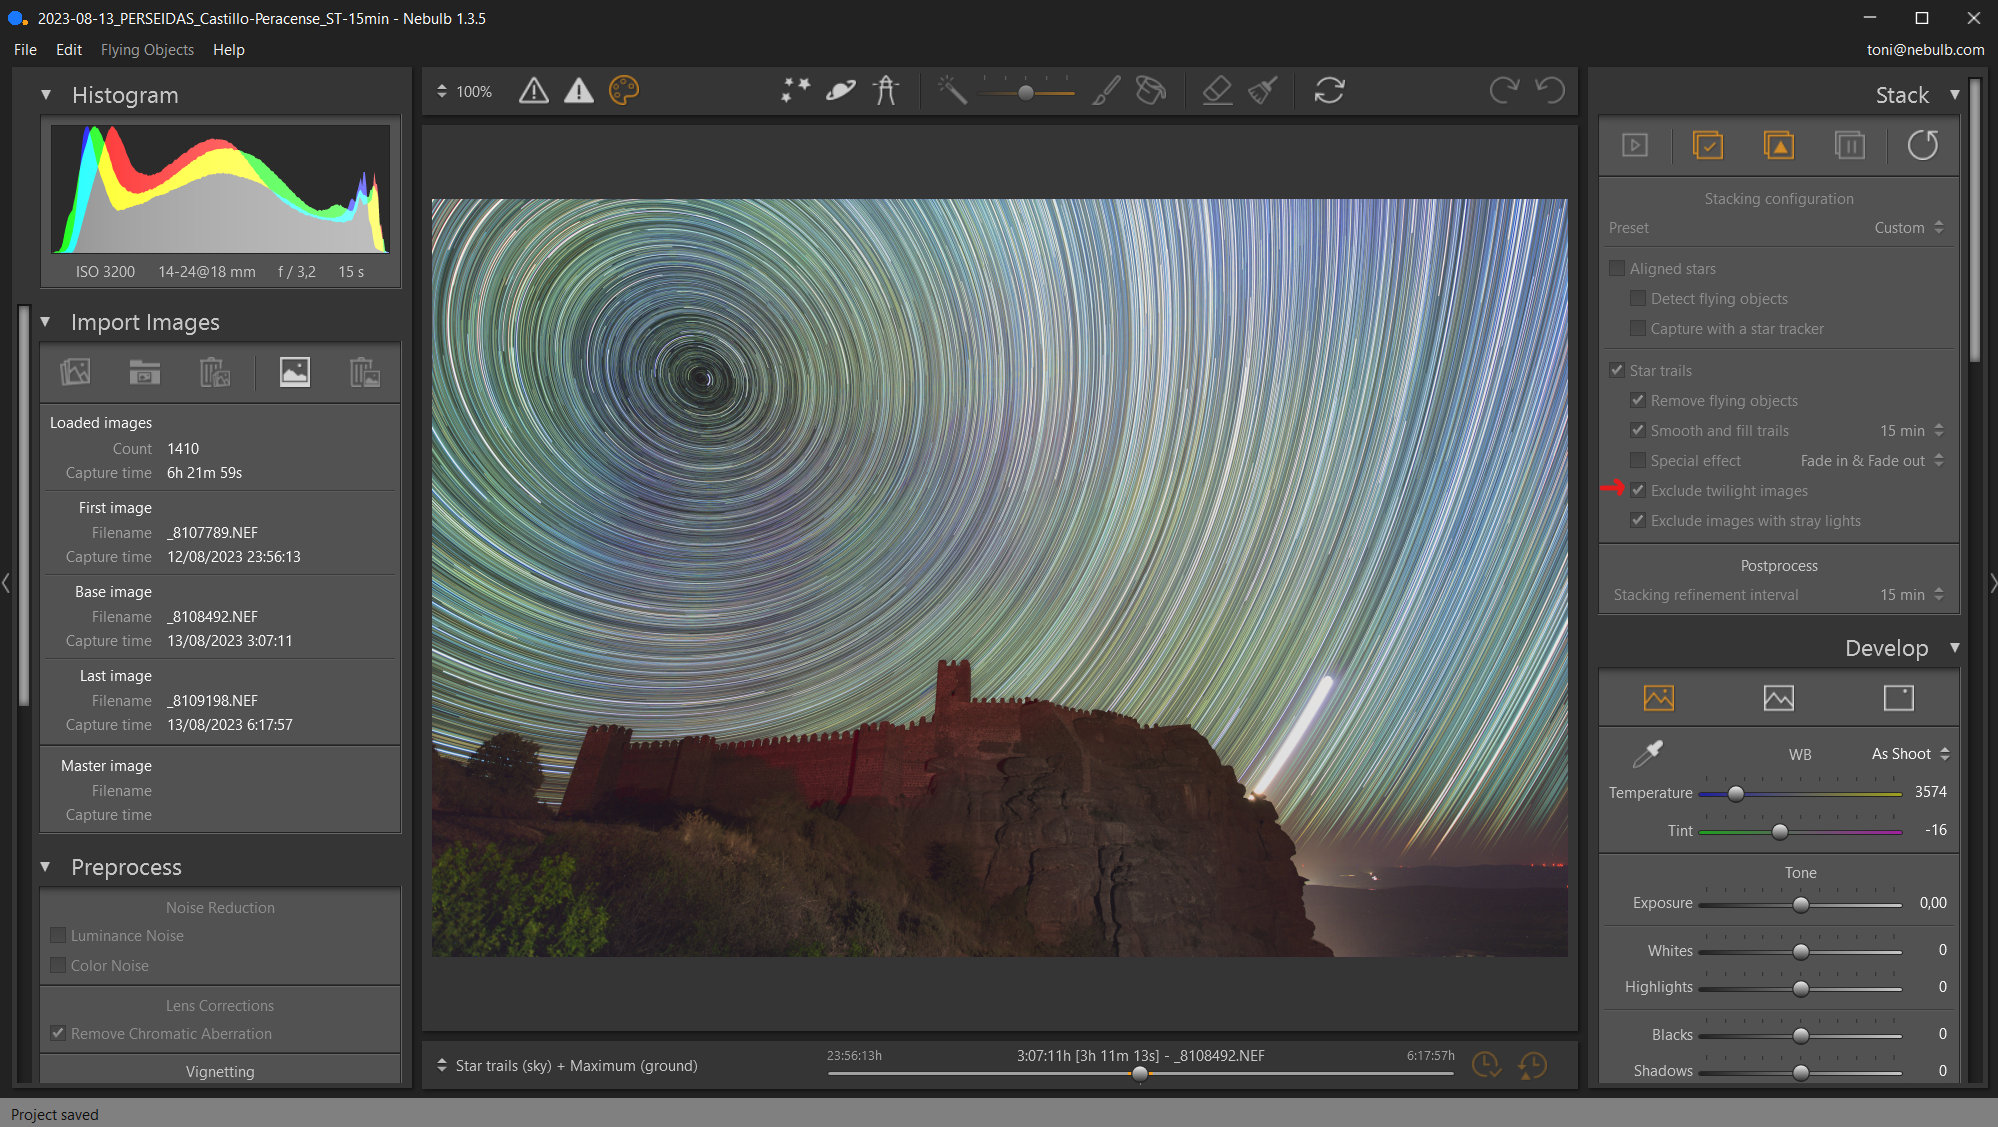Viewport: 1998px width, 1127px height.
Task: Open the second Develop image tab icon
Action: pyautogui.click(x=1779, y=698)
